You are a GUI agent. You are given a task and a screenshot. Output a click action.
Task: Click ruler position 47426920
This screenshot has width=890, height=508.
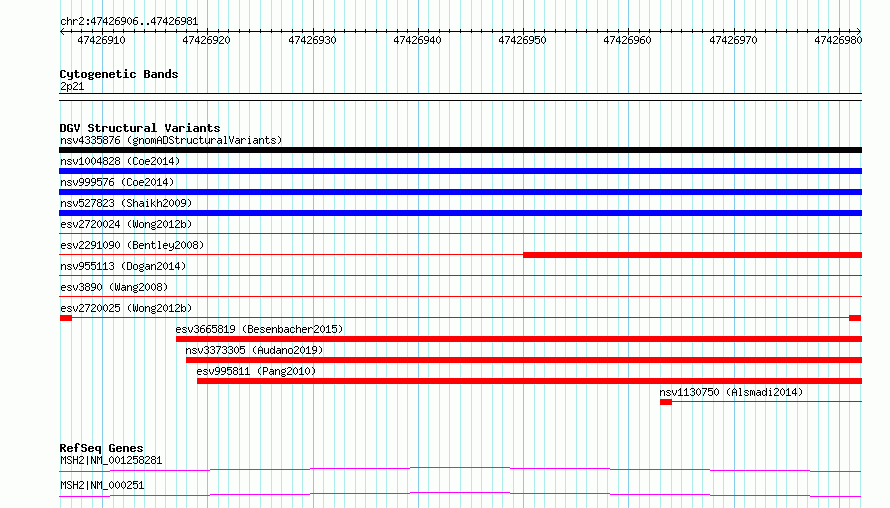pyautogui.click(x=206, y=40)
